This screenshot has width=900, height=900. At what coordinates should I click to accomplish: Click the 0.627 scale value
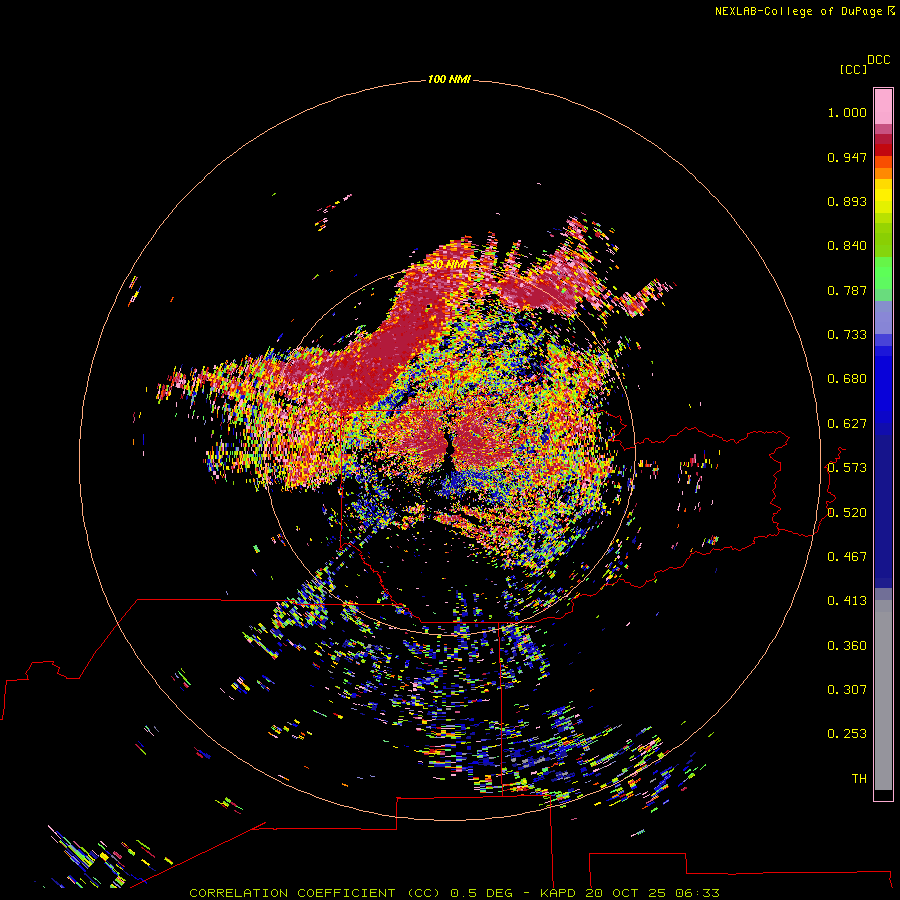pos(847,424)
